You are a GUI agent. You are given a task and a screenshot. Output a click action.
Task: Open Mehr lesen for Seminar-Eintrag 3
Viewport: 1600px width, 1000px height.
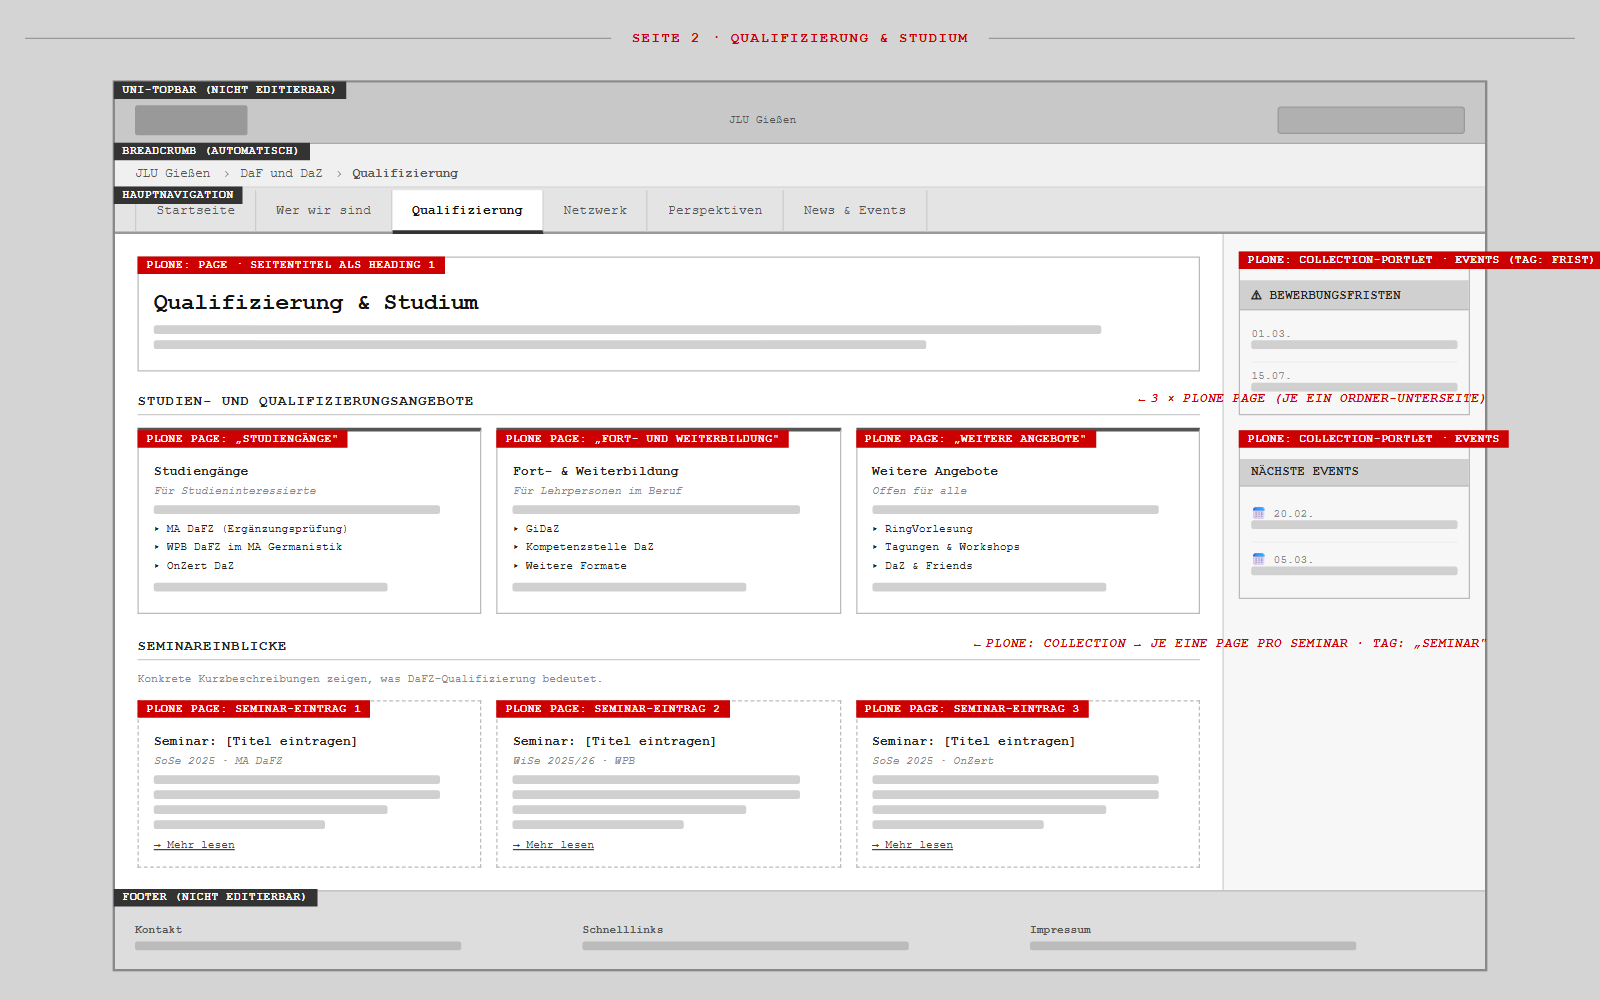click(912, 845)
